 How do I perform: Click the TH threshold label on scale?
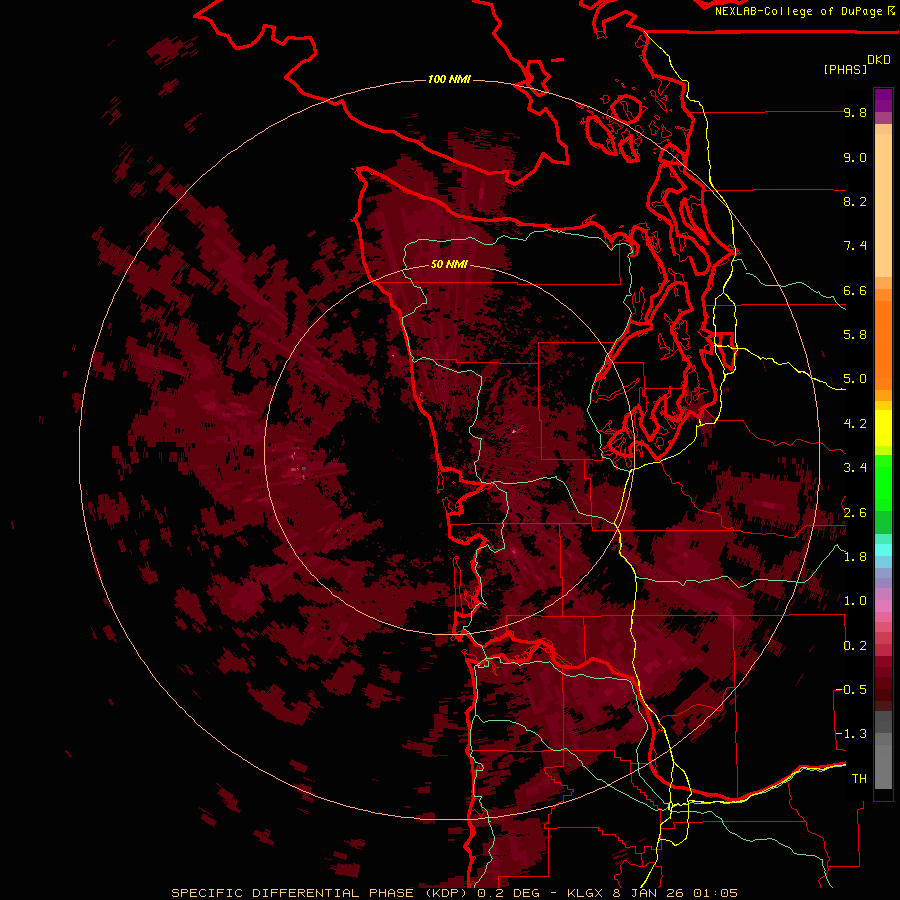click(x=859, y=779)
